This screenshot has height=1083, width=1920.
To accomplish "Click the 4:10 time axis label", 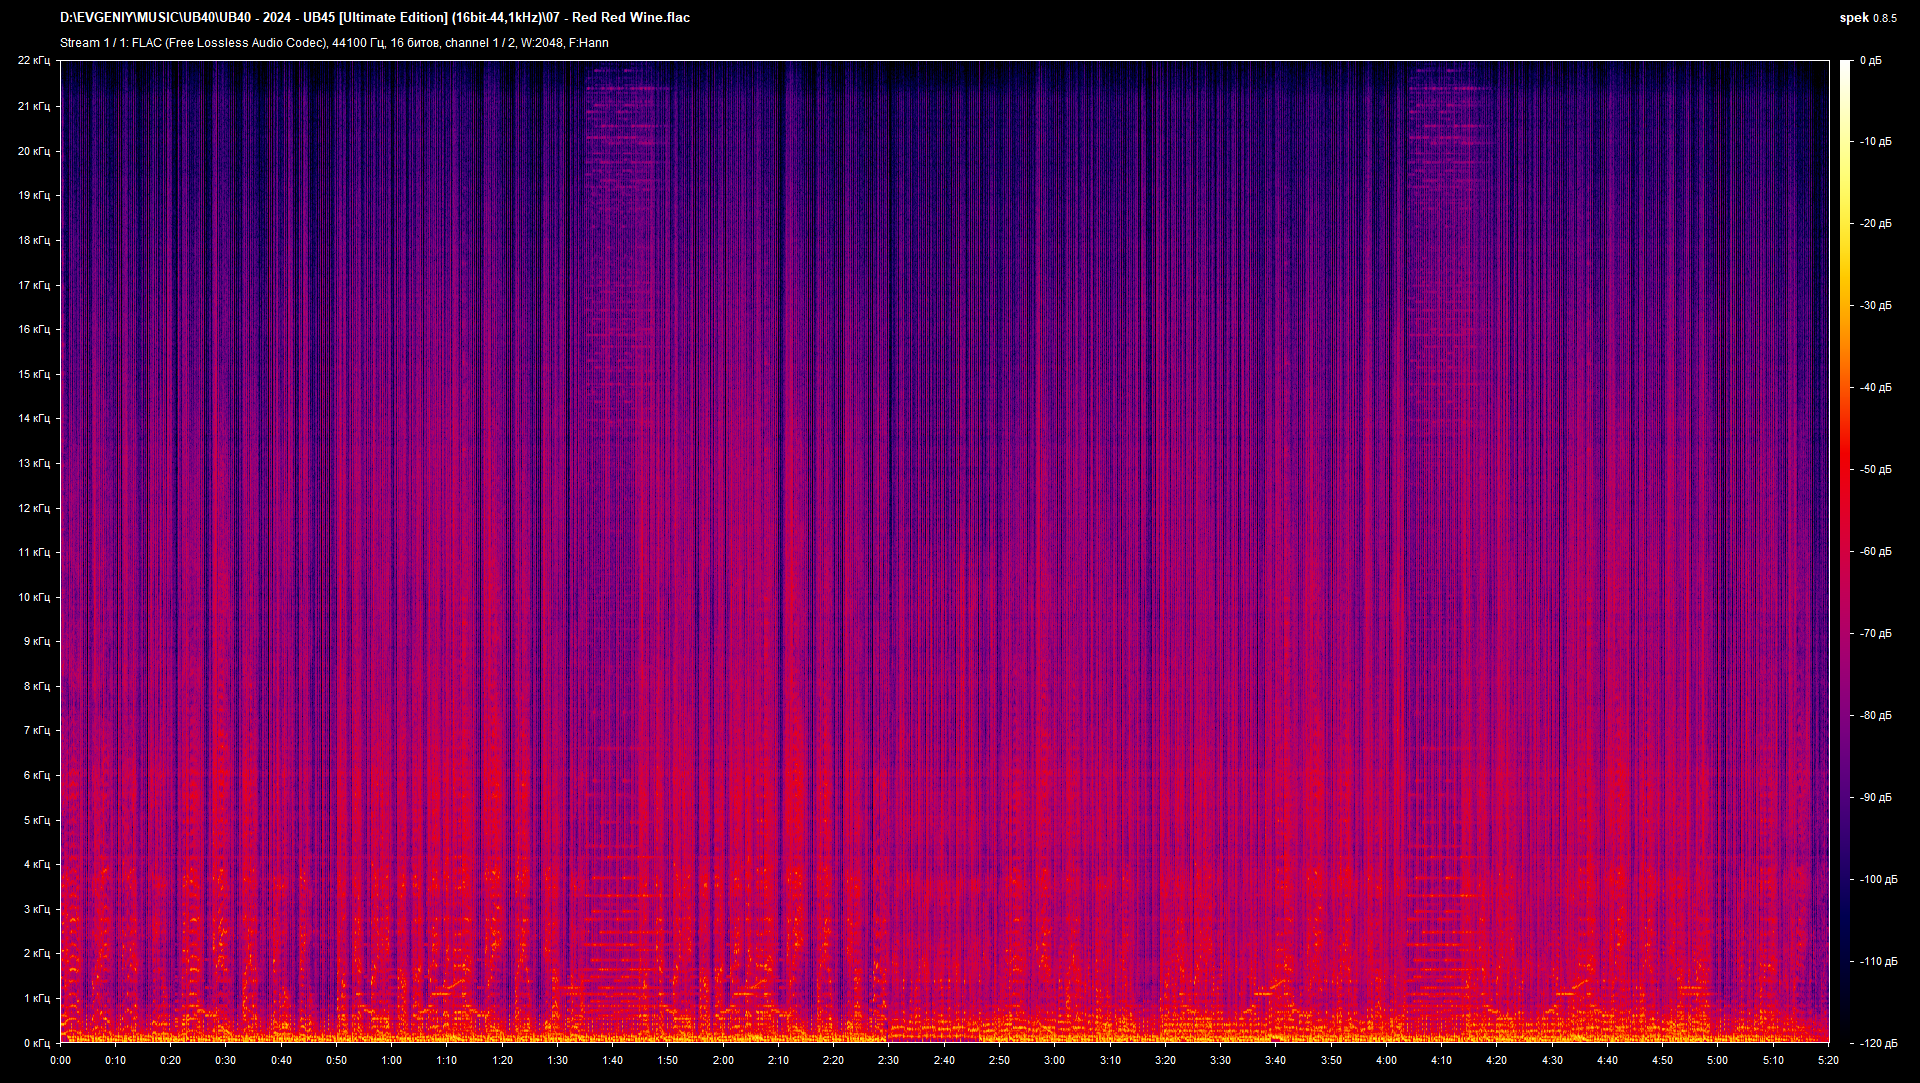I will pyautogui.click(x=1442, y=1060).
